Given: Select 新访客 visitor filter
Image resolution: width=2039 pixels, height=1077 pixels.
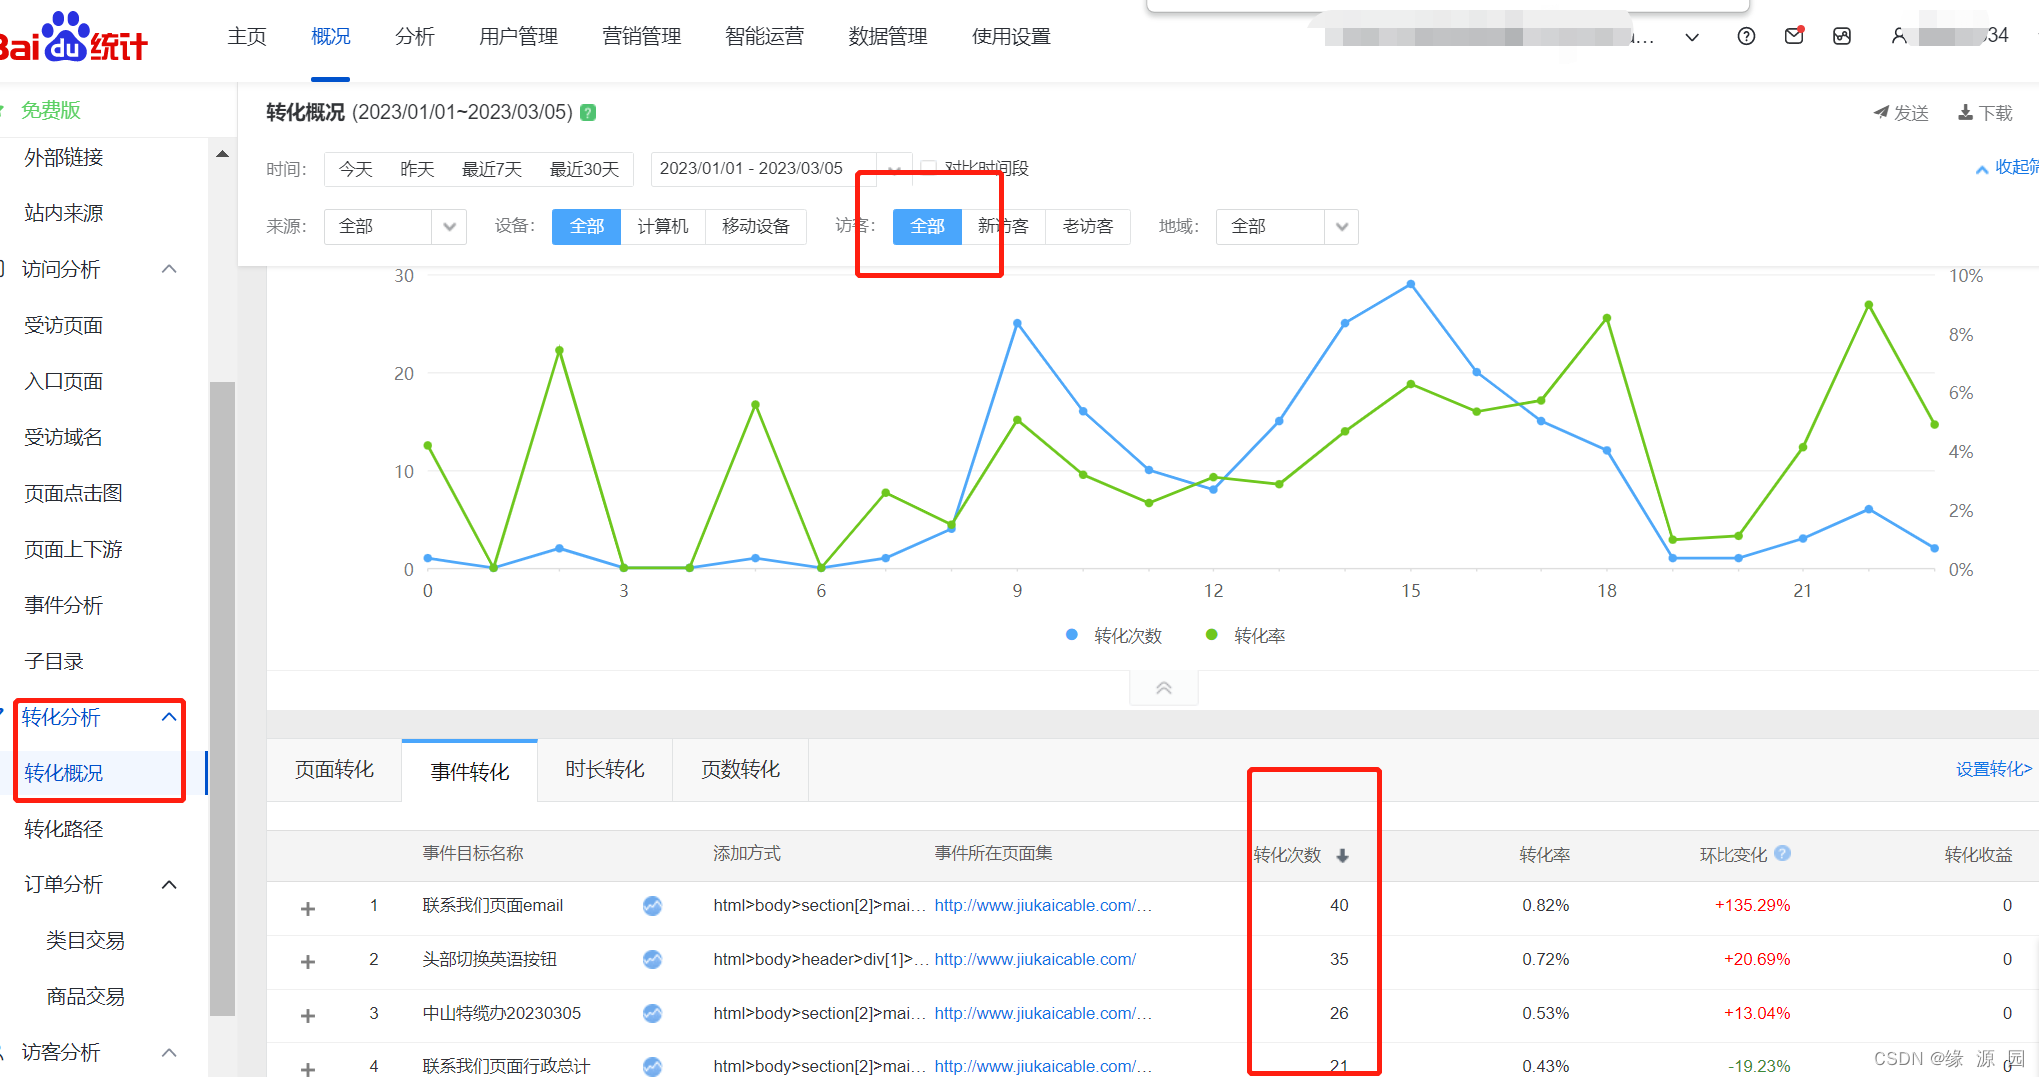Looking at the screenshot, I should pyautogui.click(x=1003, y=227).
